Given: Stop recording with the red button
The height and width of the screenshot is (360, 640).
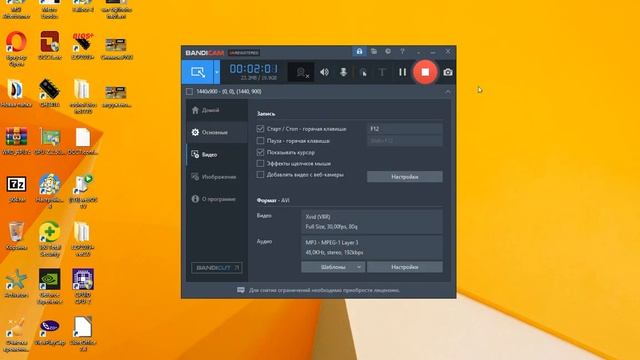Looking at the screenshot, I should tap(425, 72).
